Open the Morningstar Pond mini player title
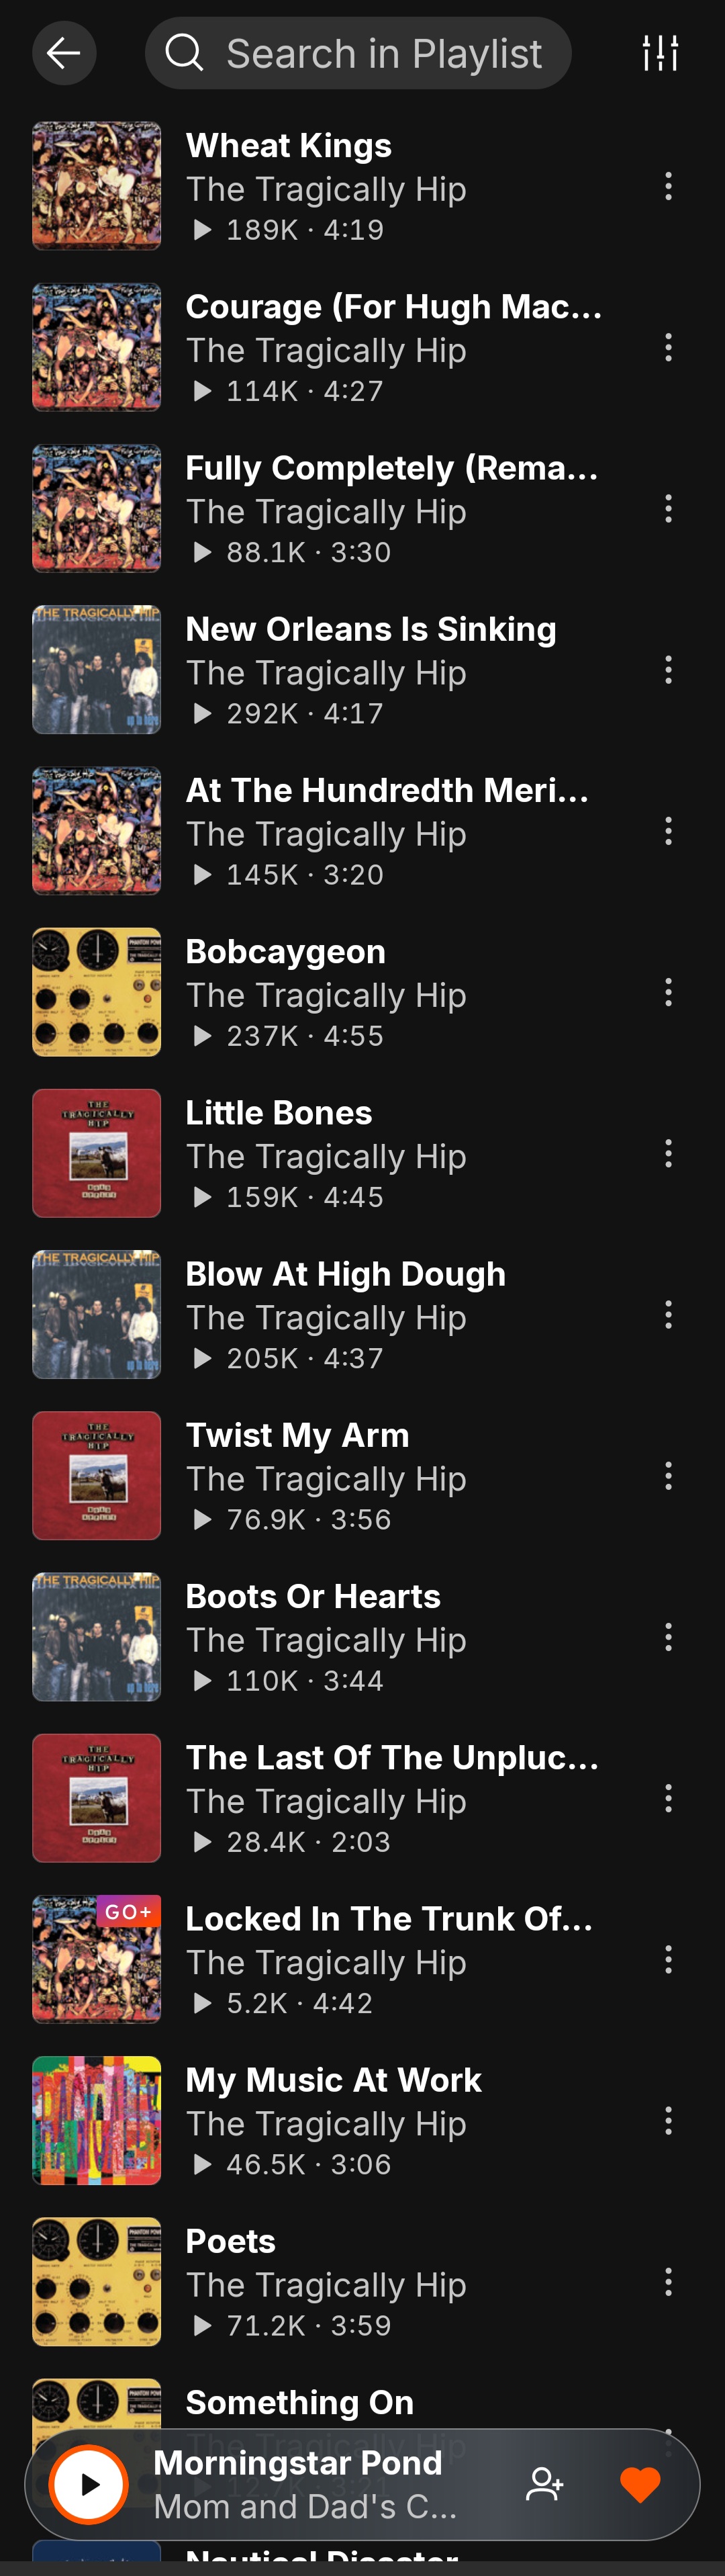Viewport: 725px width, 2576px height. 297,2462
